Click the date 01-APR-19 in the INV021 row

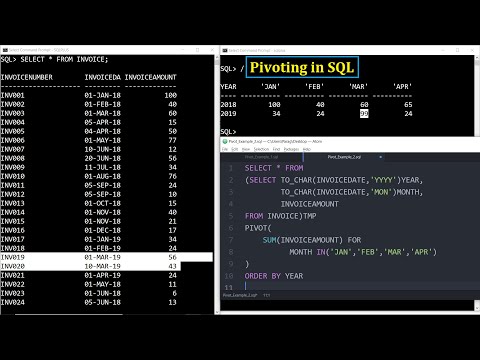point(102,275)
